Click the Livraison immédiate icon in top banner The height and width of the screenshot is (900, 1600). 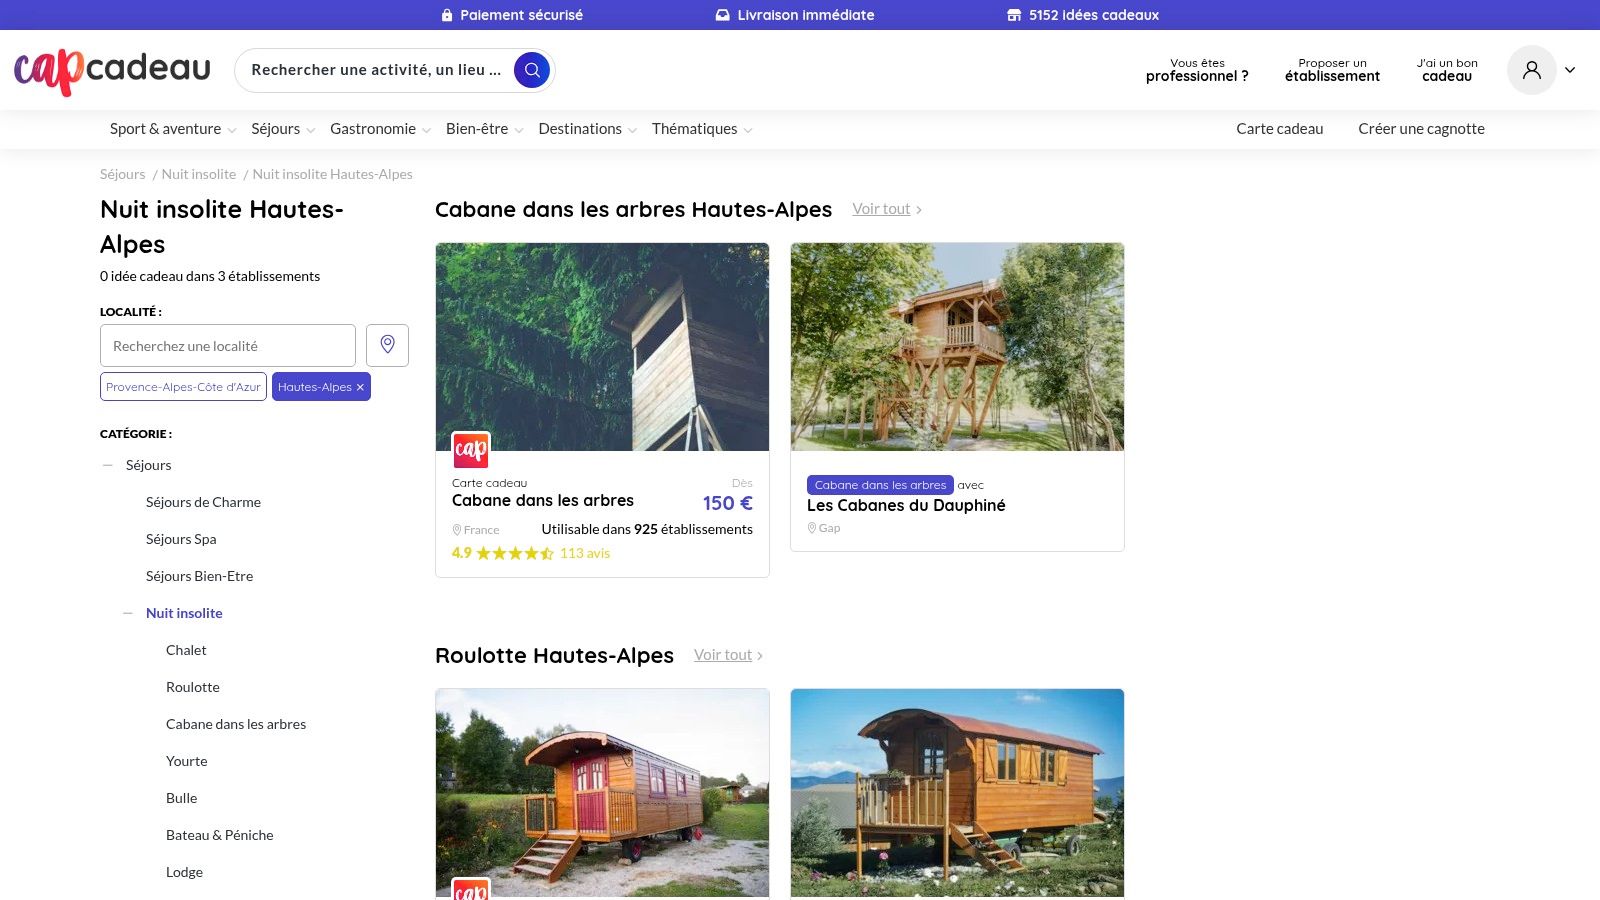point(723,15)
